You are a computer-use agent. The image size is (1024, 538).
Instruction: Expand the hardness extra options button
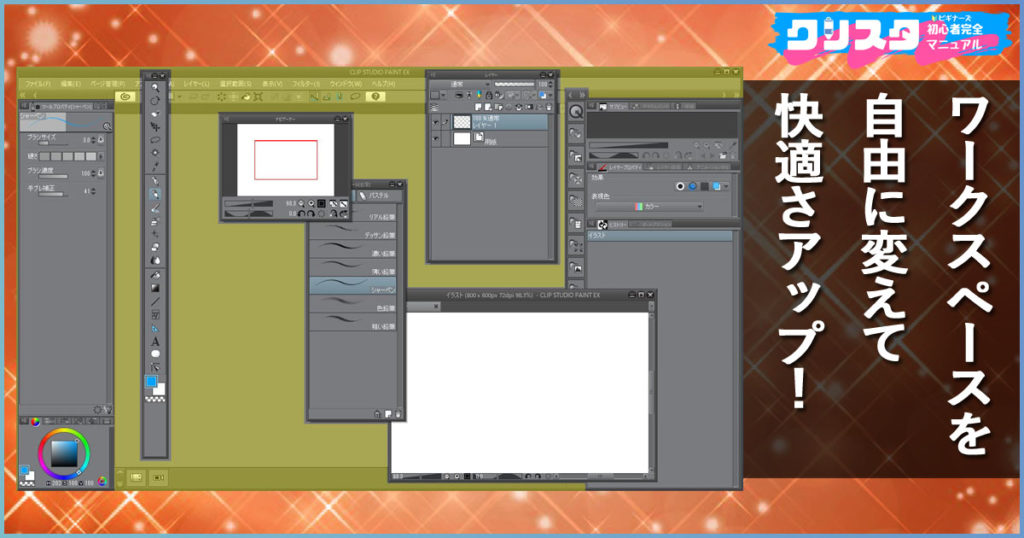tap(101, 157)
